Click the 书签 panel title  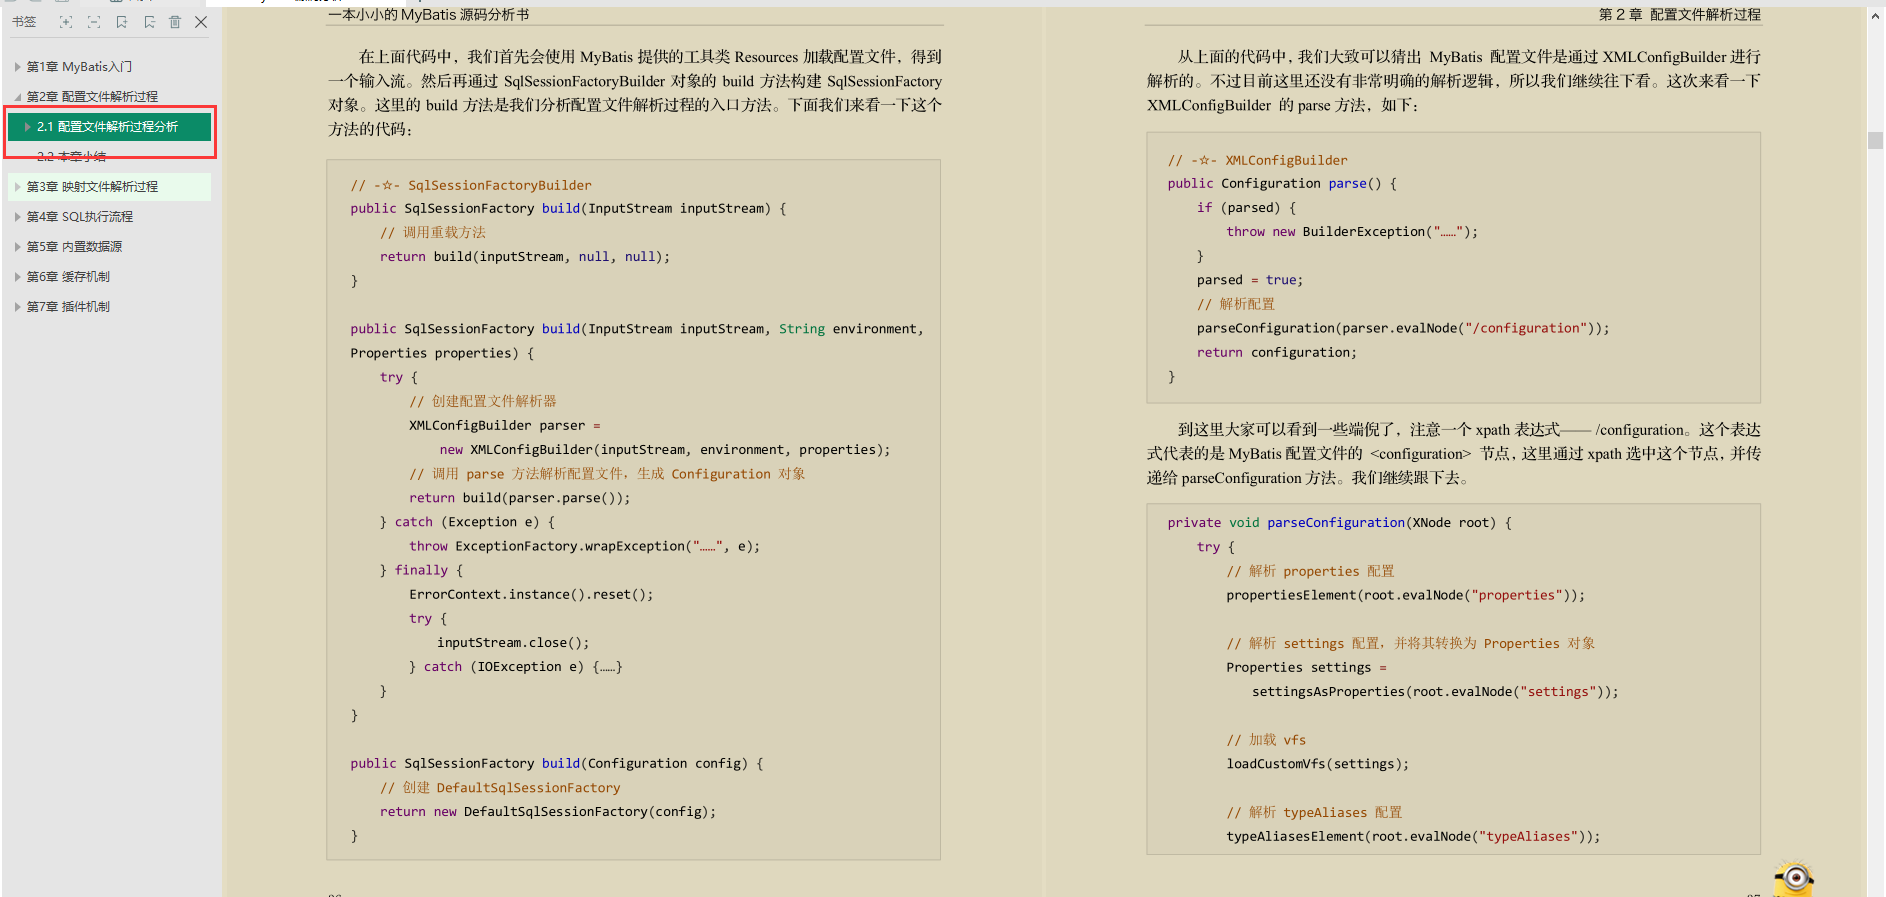24,22
